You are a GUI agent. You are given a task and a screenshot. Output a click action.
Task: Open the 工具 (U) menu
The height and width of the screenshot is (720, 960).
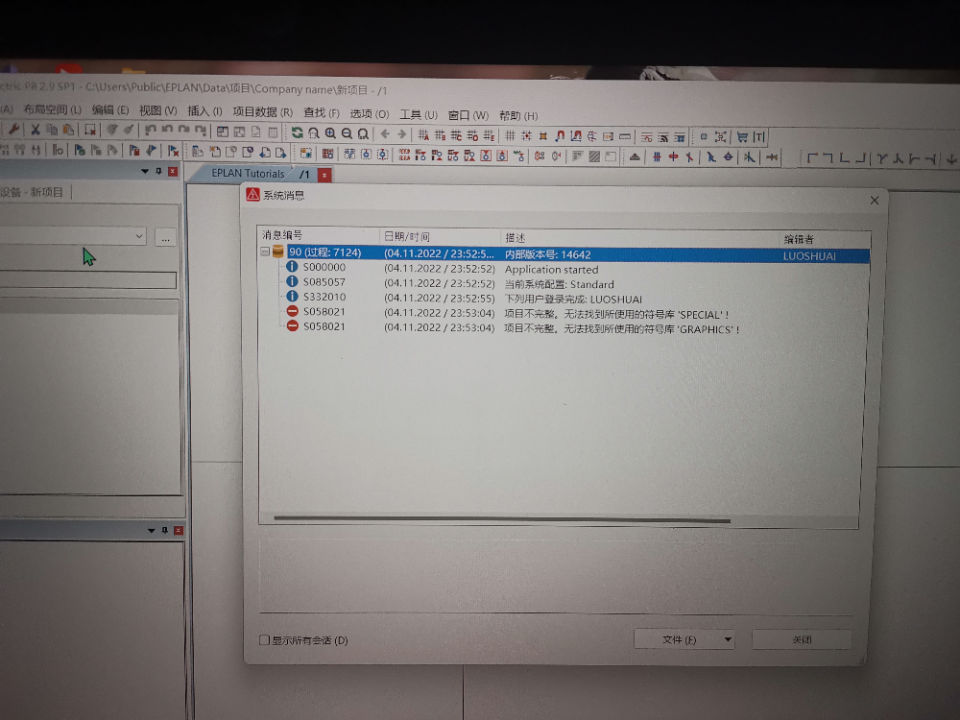point(419,114)
